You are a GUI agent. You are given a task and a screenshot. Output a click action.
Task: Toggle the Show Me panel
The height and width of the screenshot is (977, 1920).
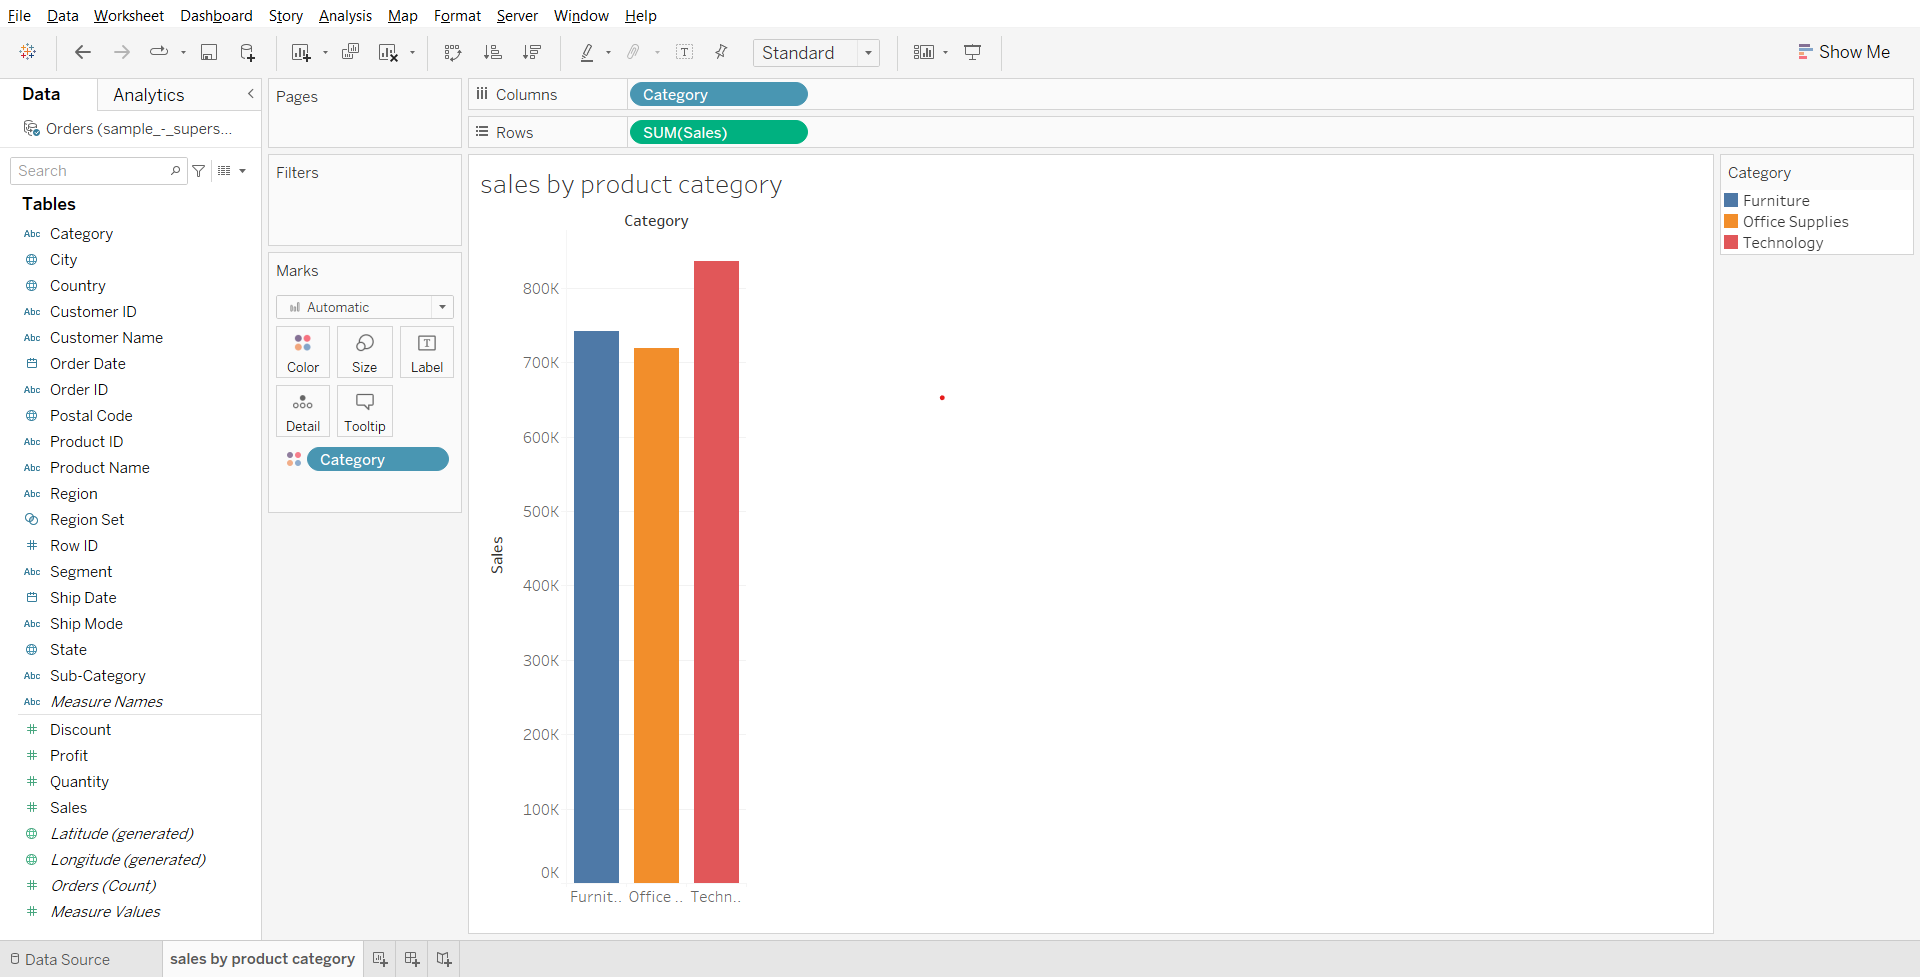1843,52
